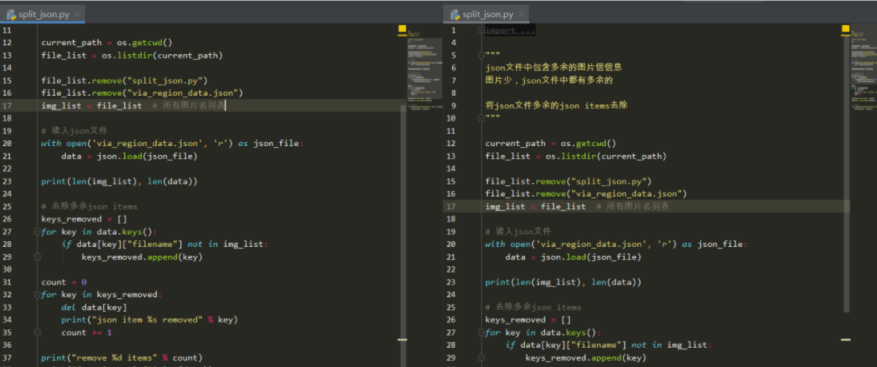Click line number 37 in left pane gutter
This screenshot has width=877, height=367.
pos(7,357)
